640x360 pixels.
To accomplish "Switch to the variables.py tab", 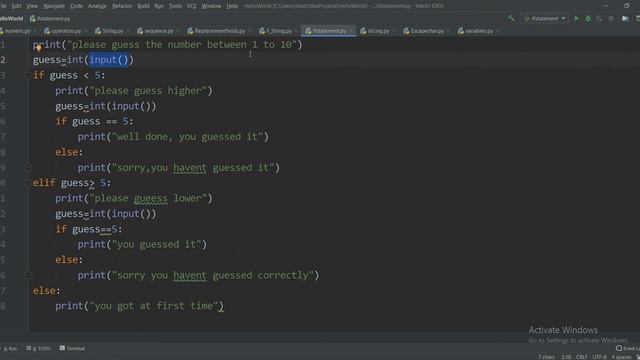I will 478,31.
